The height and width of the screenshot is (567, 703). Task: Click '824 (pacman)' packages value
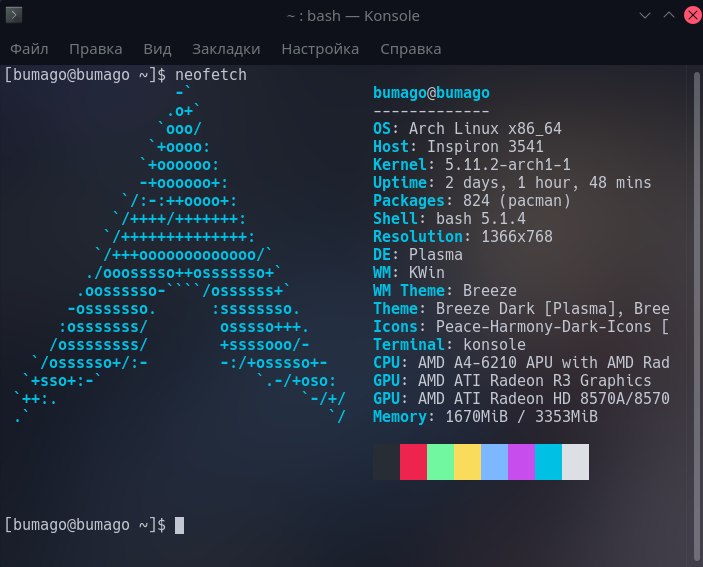pyautogui.click(x=516, y=200)
